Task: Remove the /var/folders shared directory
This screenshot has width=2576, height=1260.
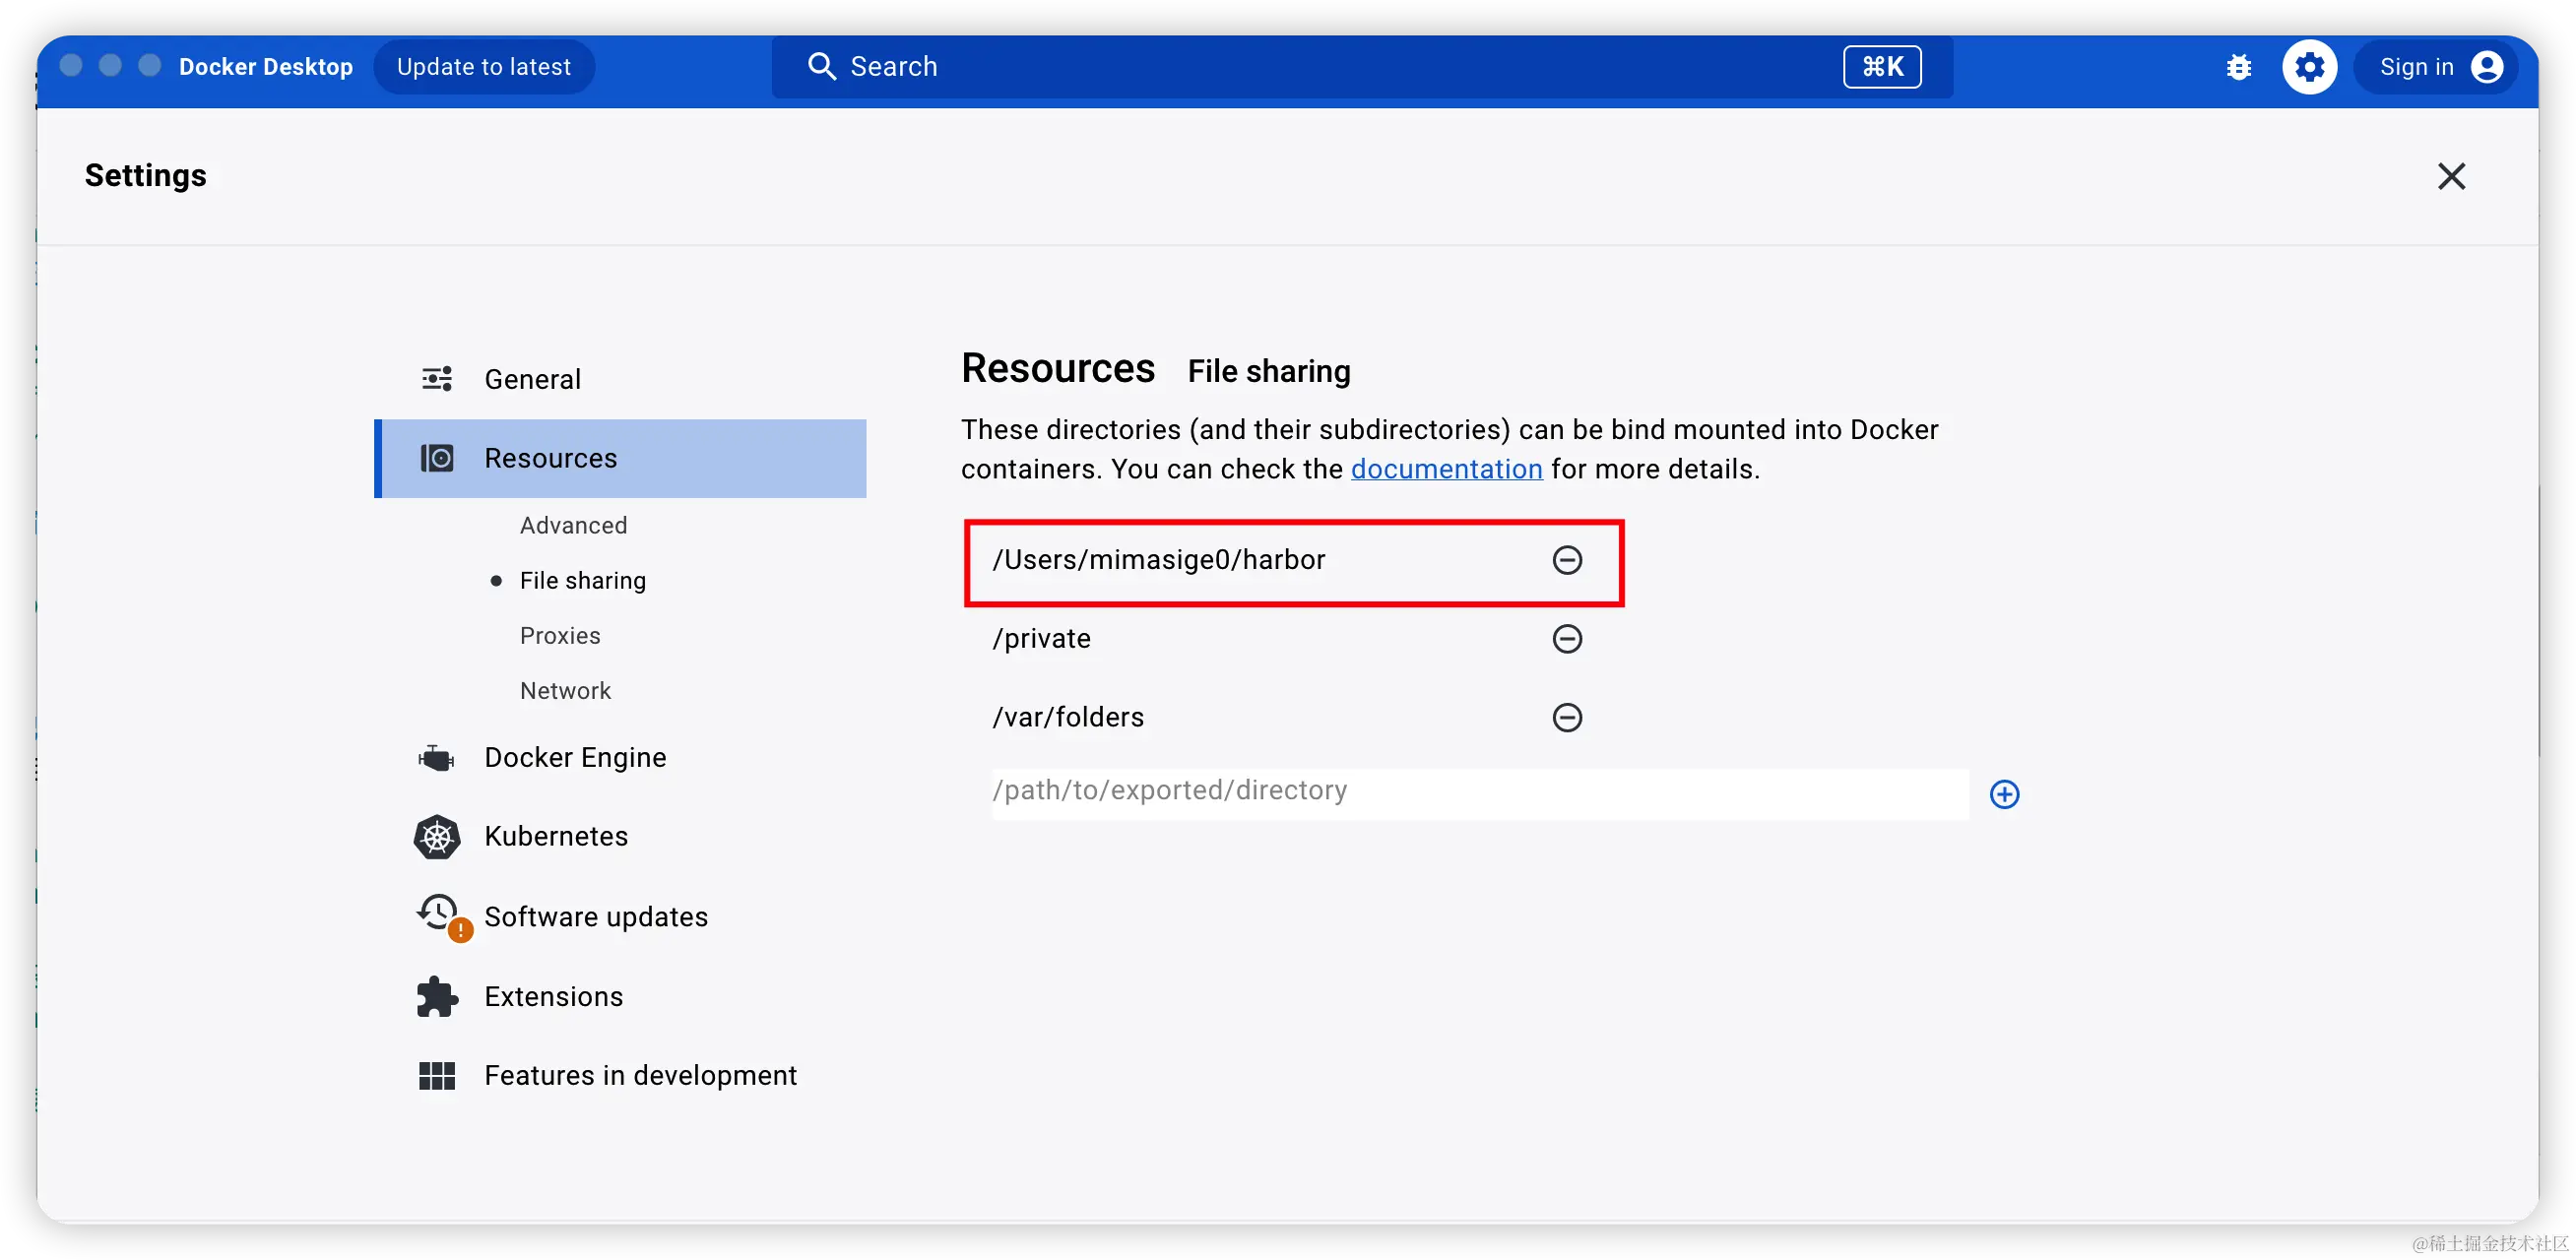Action: click(1566, 718)
